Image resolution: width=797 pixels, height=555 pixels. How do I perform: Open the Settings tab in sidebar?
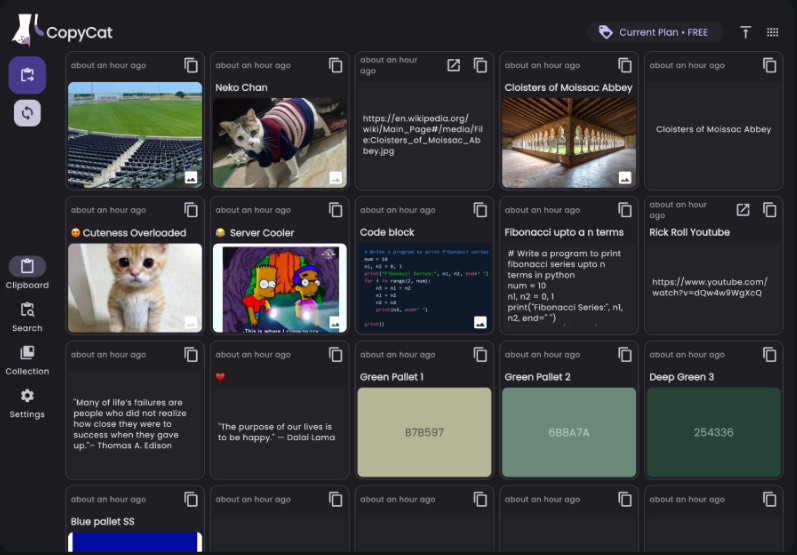27,404
